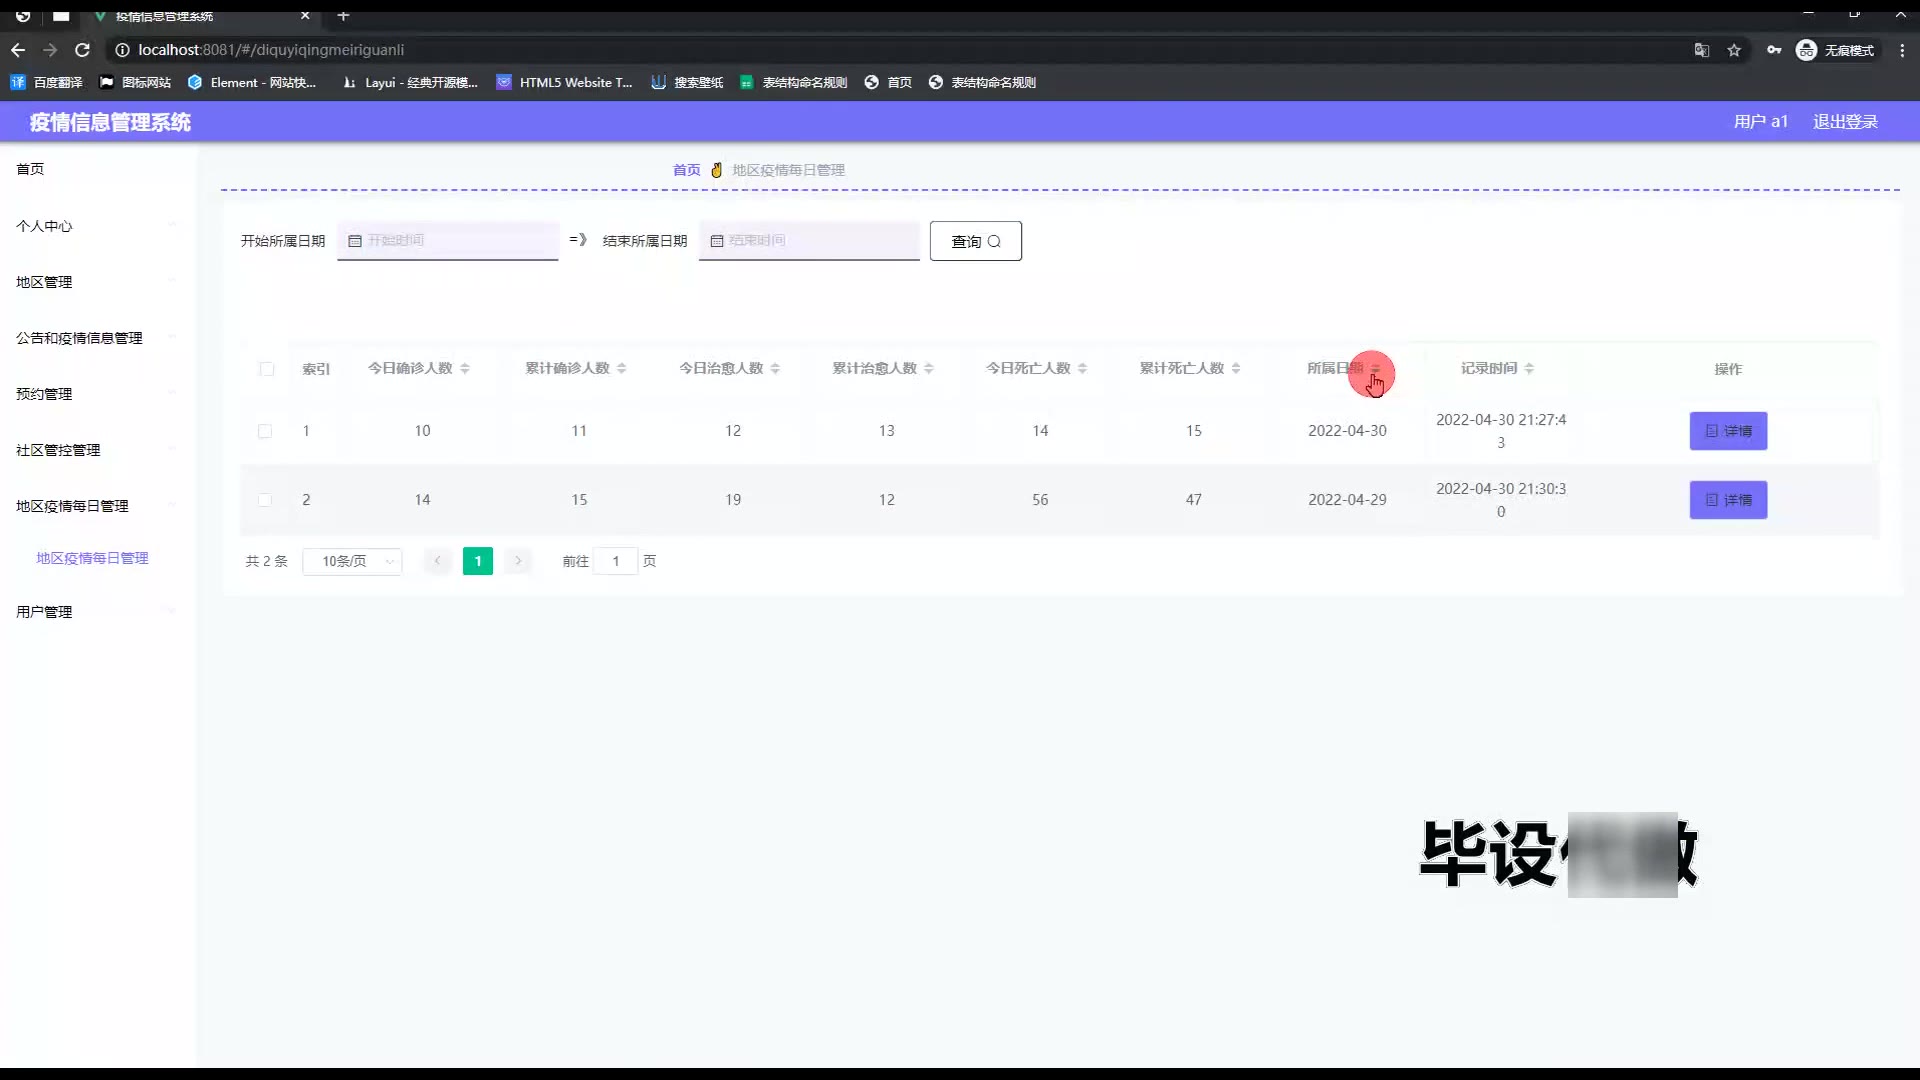
Task: Sort by 累计死亡人数 column arrows
Action: coord(1236,369)
